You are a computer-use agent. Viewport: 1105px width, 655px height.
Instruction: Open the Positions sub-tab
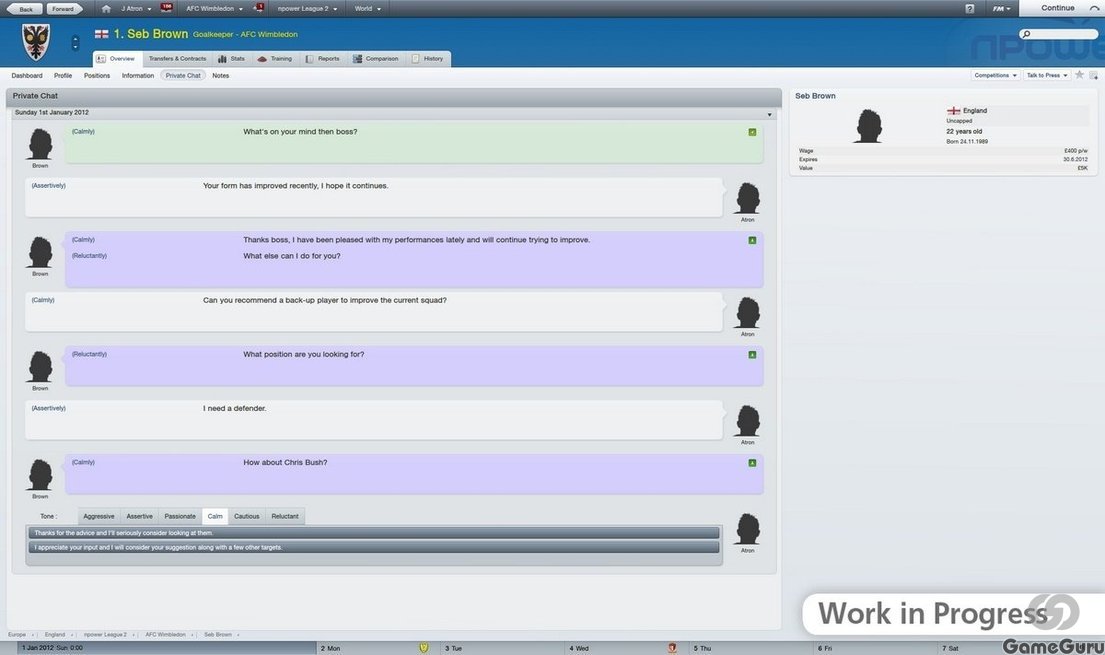97,75
